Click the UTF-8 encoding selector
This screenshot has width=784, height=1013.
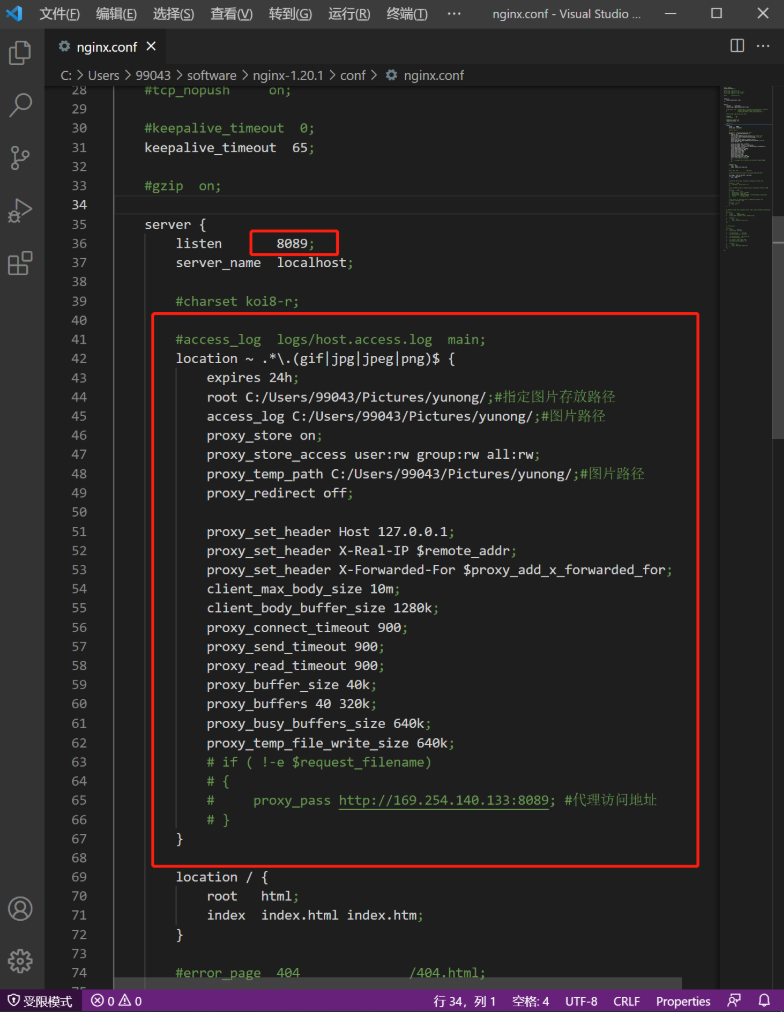581,1001
